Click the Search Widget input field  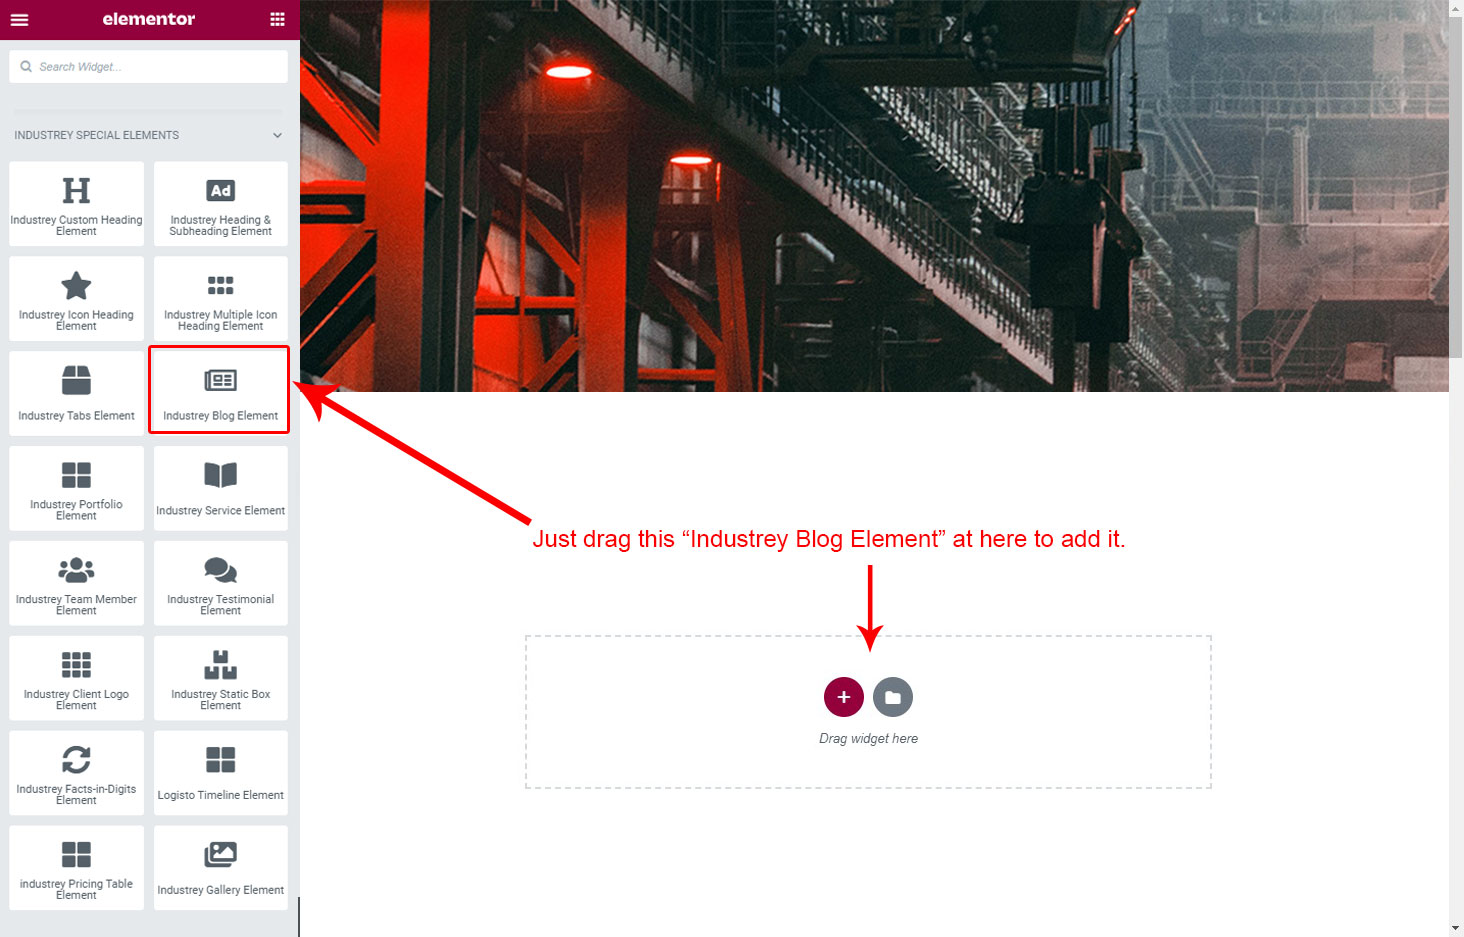[x=149, y=67]
